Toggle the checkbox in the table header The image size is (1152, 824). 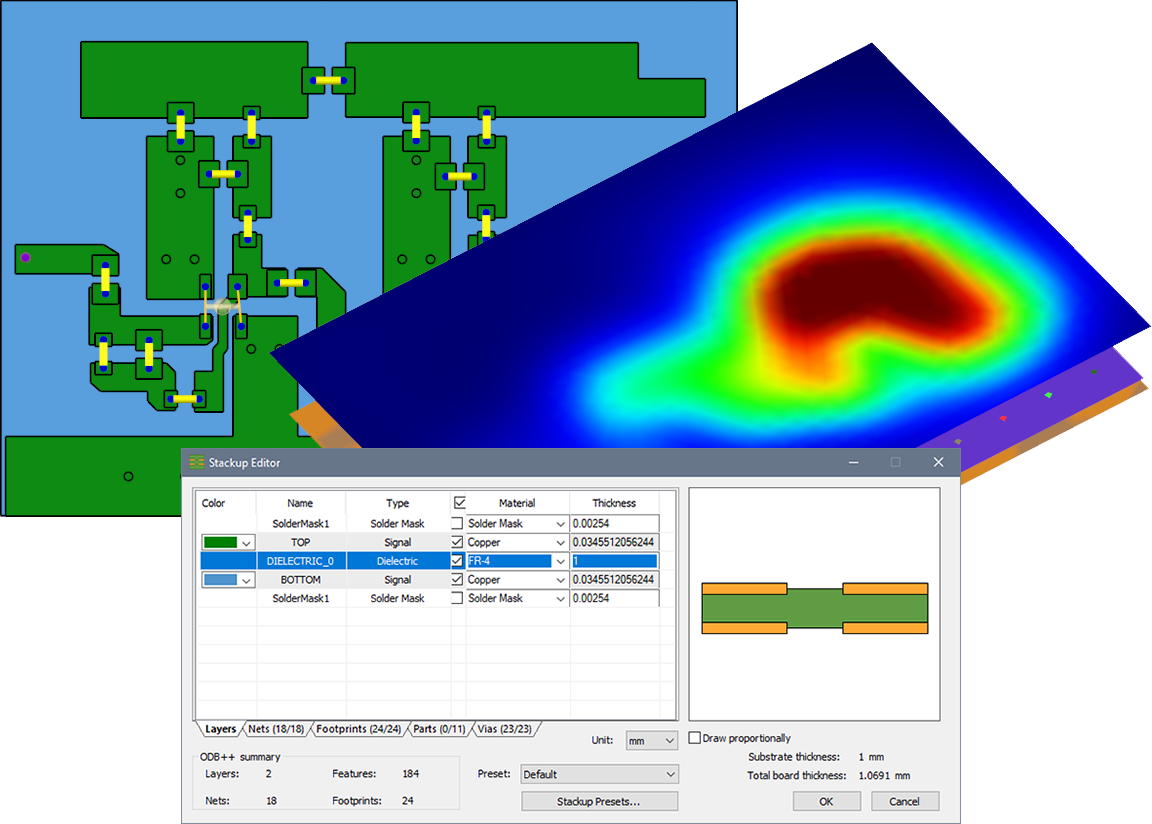tap(459, 503)
